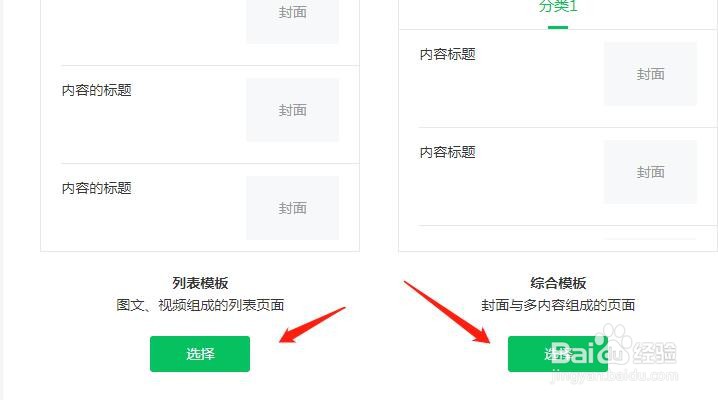Click the 列表模板 heading
The width and height of the screenshot is (718, 400).
click(200, 283)
